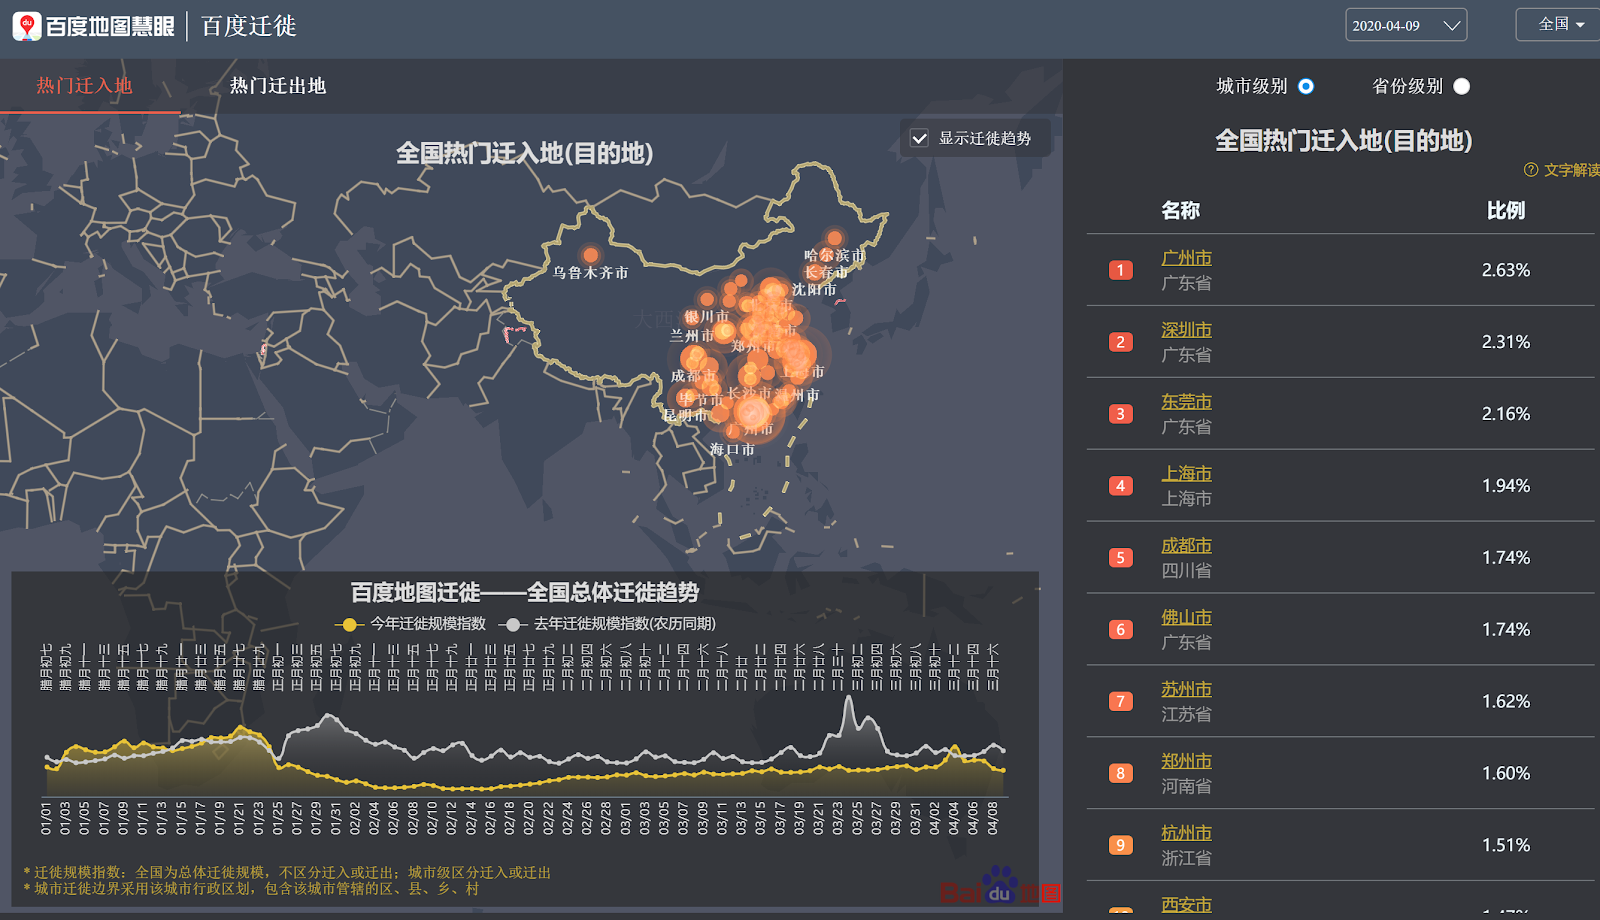This screenshot has height=920, width=1600.
Task: Click the yellow legend marker for 今年迁徙规模指数
Action: (349, 624)
